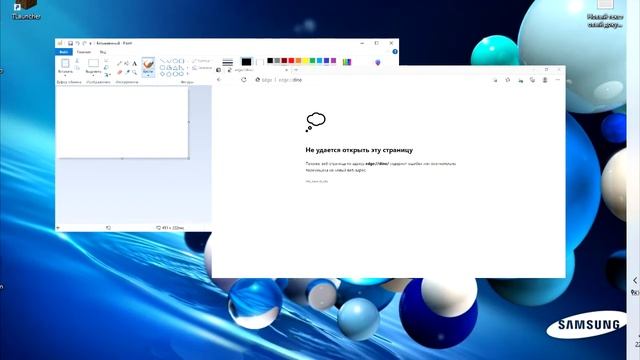Pick the orange color swatch
640x360 pixels.
[298, 60]
